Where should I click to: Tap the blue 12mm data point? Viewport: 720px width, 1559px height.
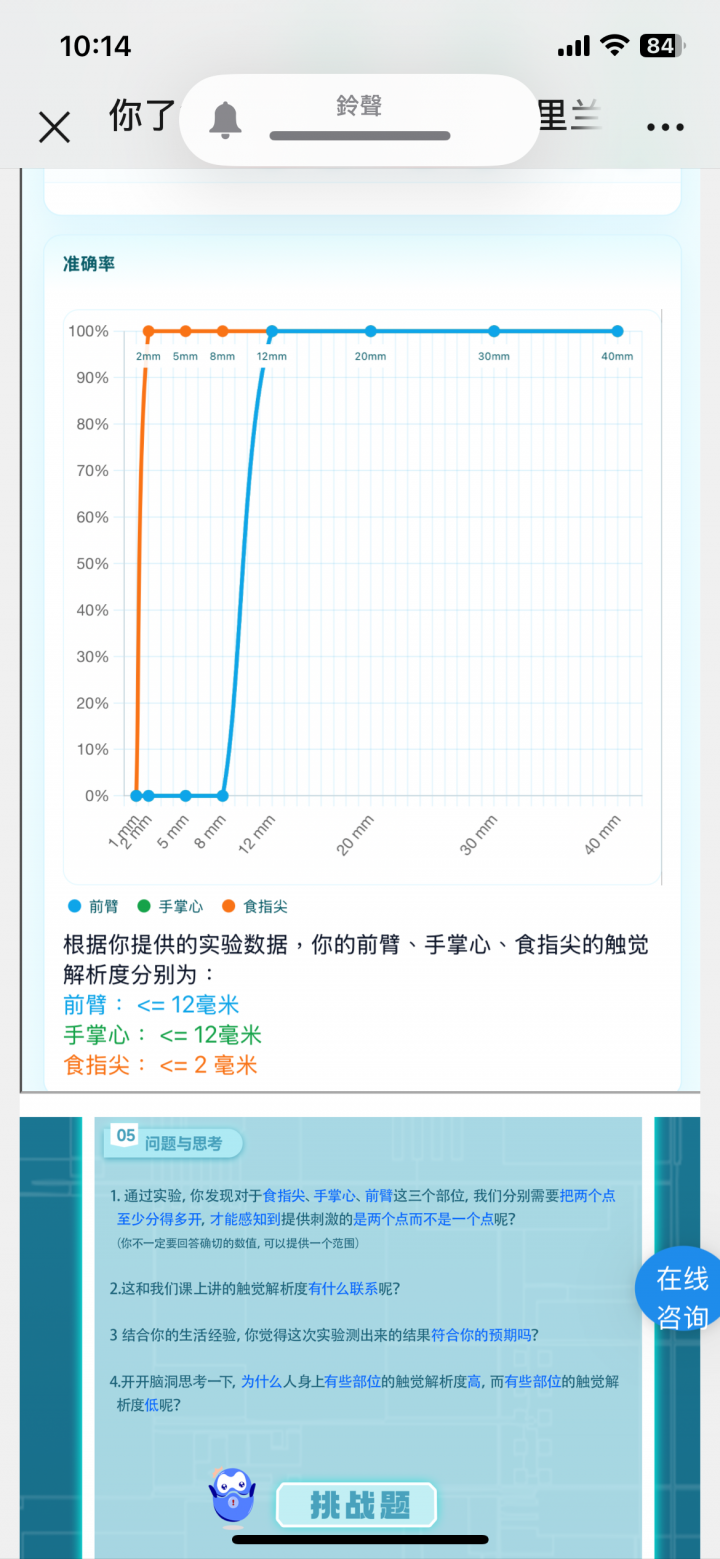(x=271, y=331)
